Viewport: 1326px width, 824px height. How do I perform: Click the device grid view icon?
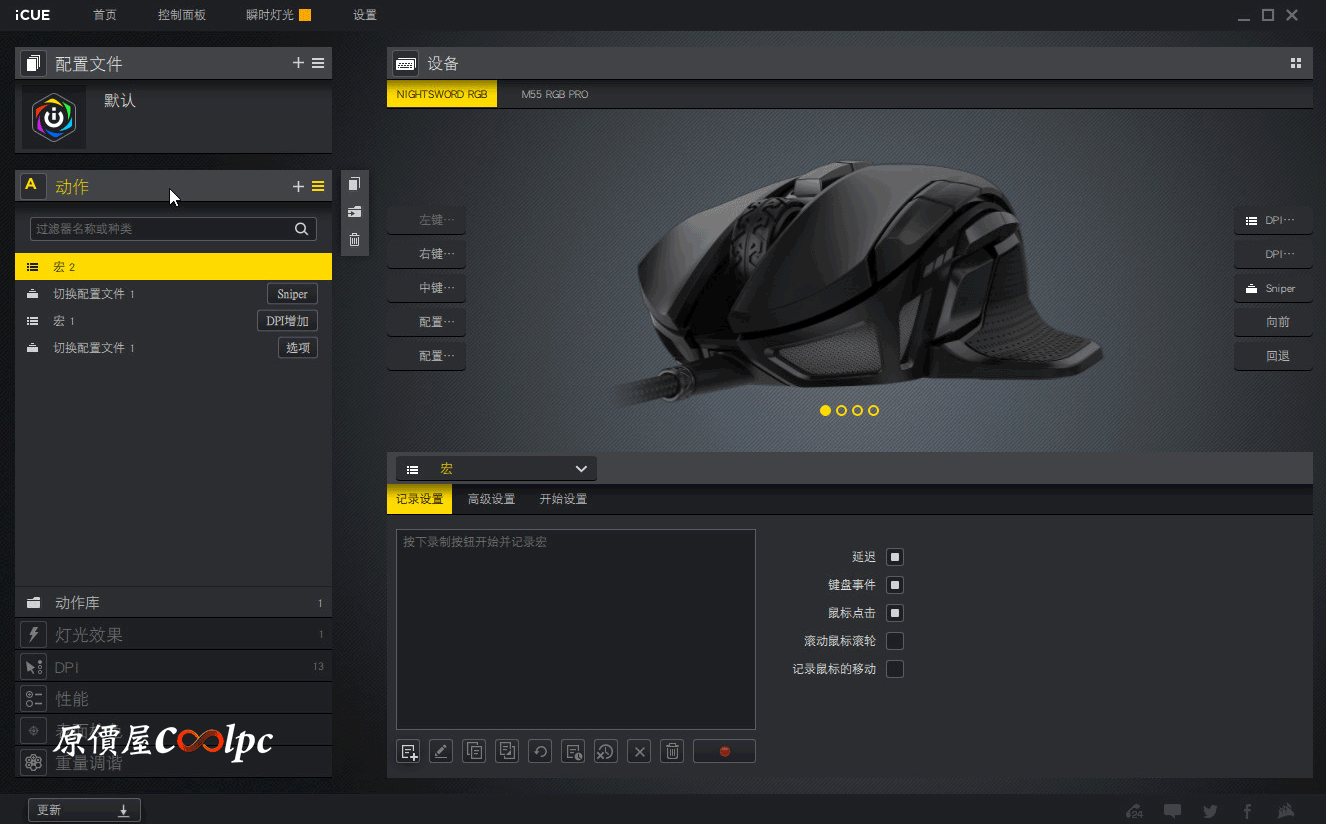coord(1296,63)
